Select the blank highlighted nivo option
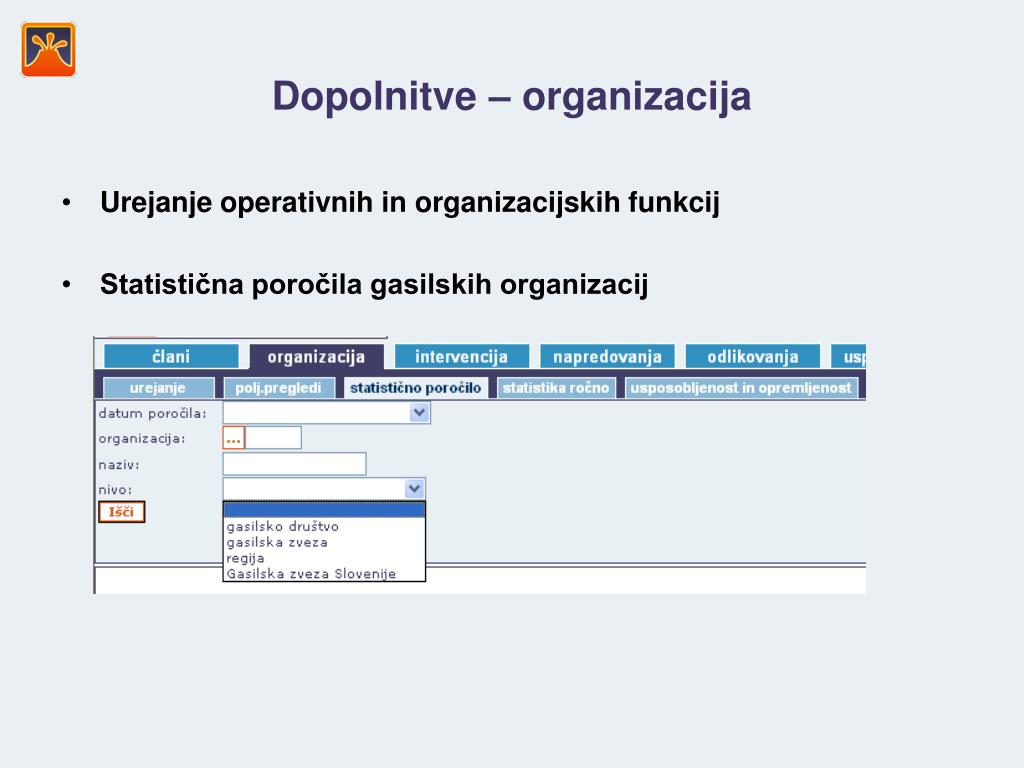 click(324, 510)
